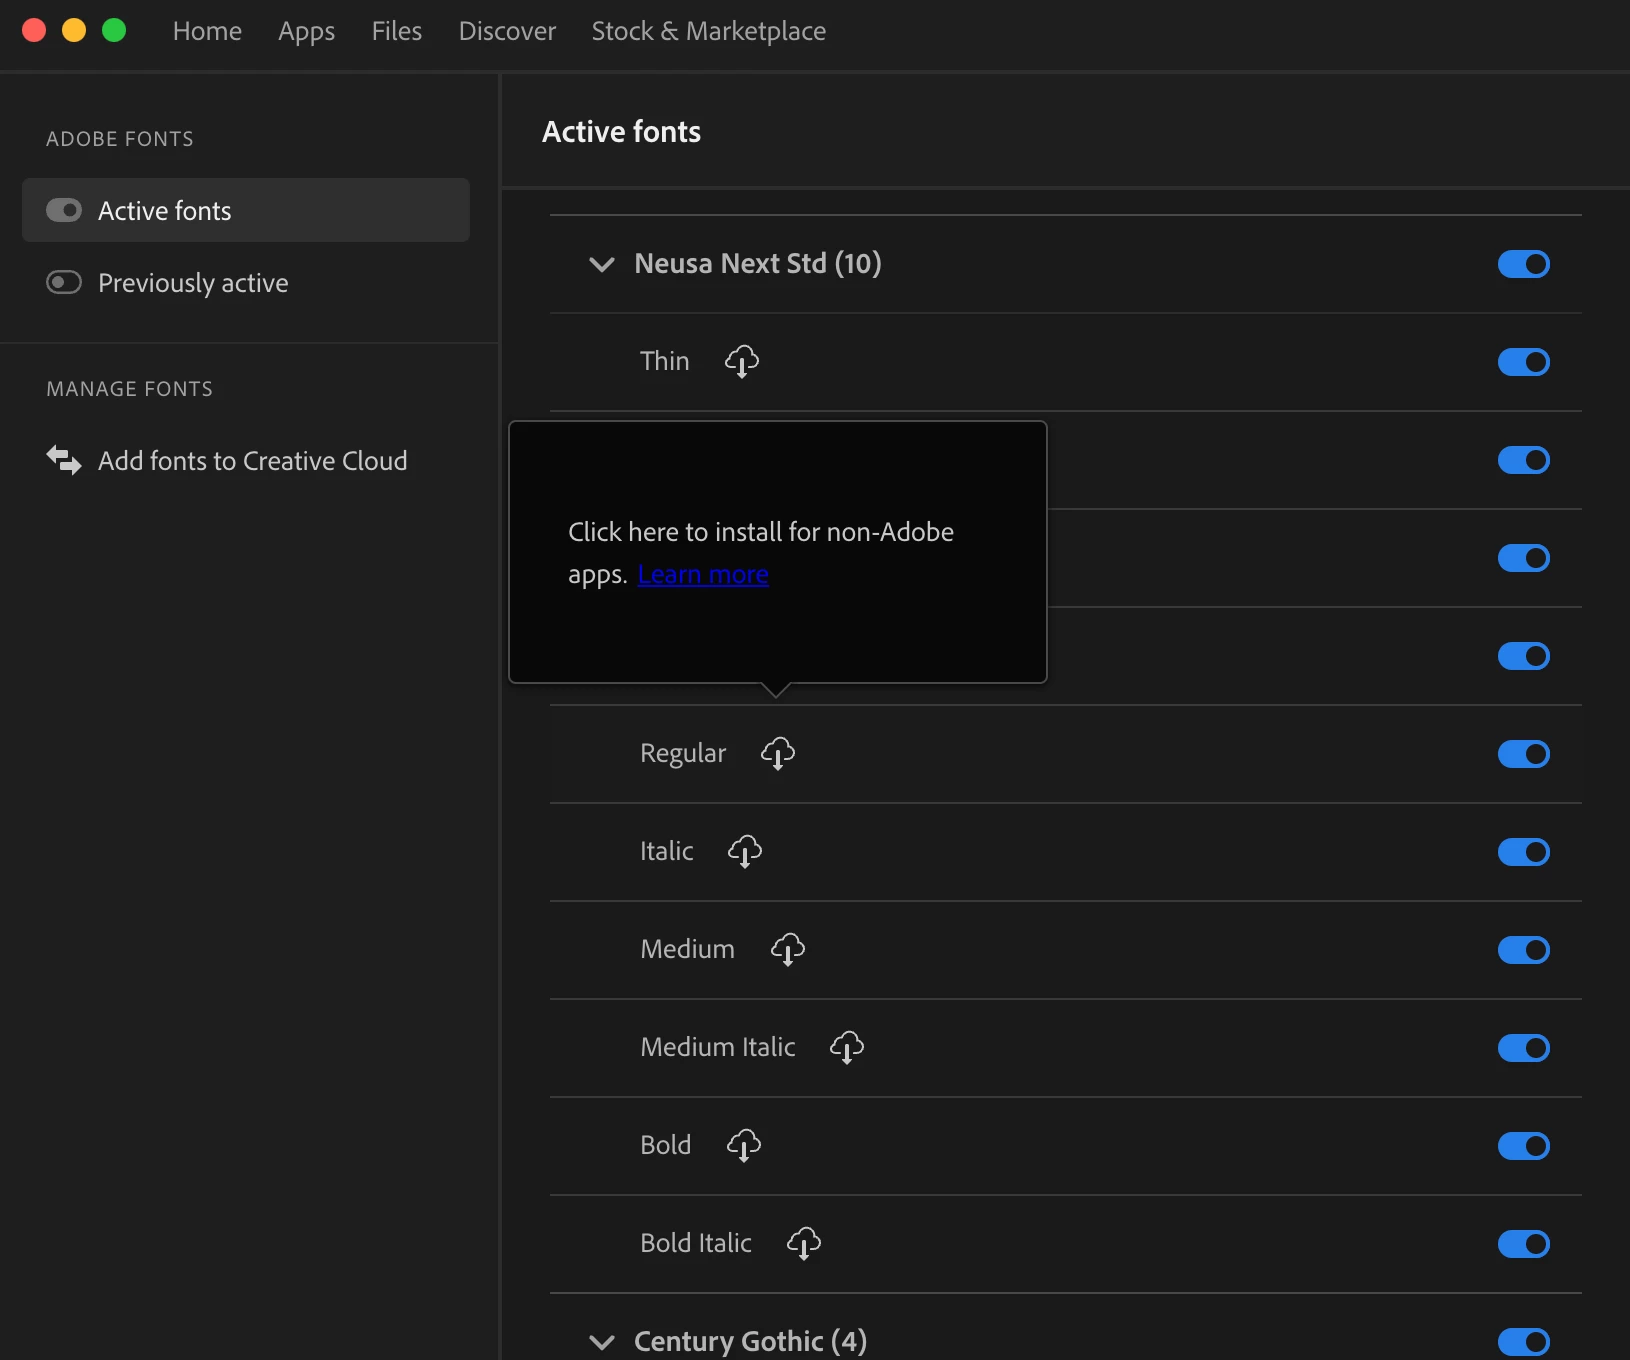The height and width of the screenshot is (1360, 1630).
Task: Click the install cloud icon next to Regular
Action: [778, 753]
